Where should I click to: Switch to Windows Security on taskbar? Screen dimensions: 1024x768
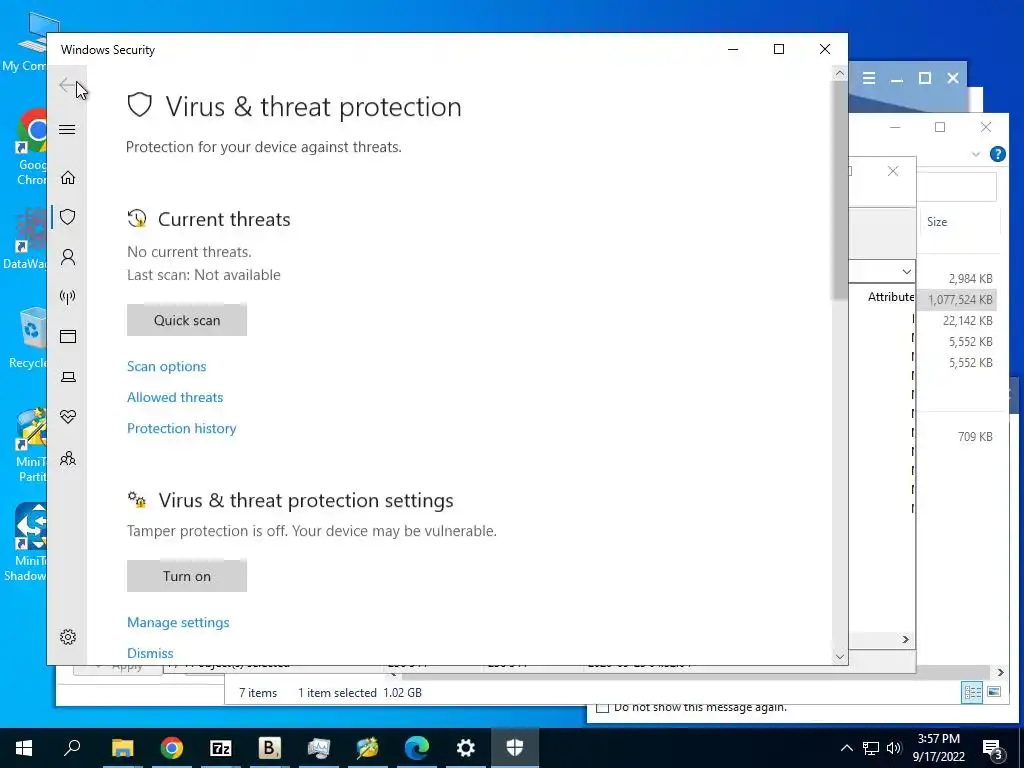[515, 748]
